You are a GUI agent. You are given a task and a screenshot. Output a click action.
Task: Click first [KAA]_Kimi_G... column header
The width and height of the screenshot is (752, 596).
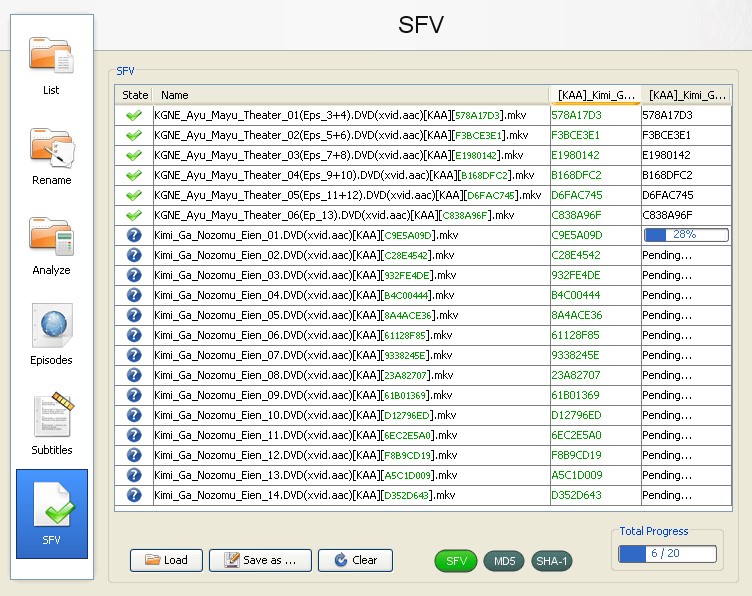595,95
